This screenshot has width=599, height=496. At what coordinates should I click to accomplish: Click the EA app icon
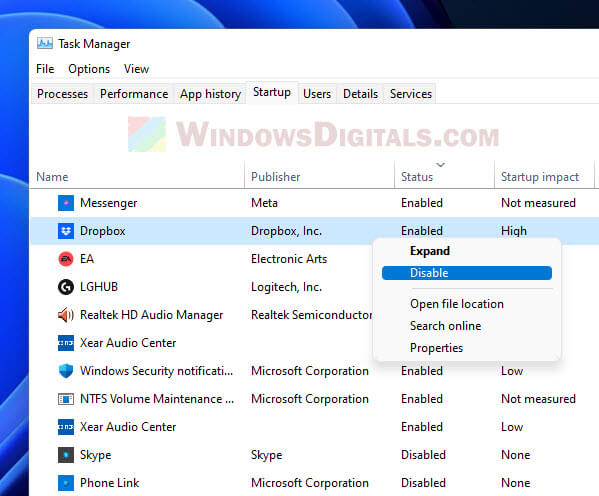(66, 259)
